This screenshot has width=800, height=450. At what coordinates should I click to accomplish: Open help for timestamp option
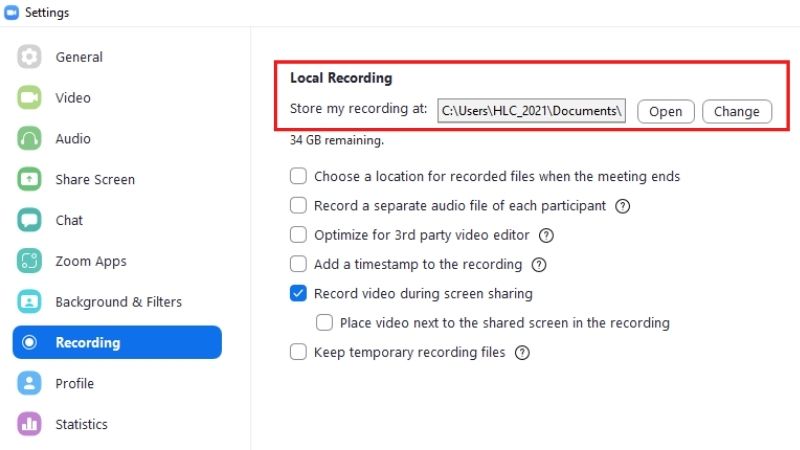point(539,265)
